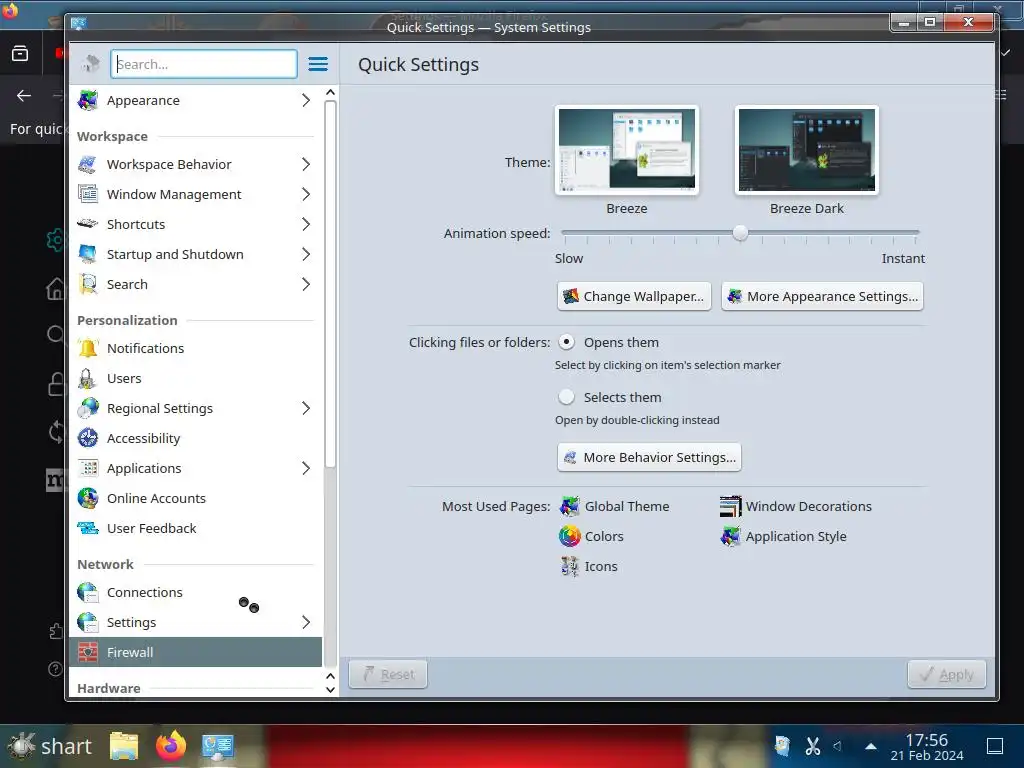
Task: Click the home icon button beside search
Action: coord(90,64)
